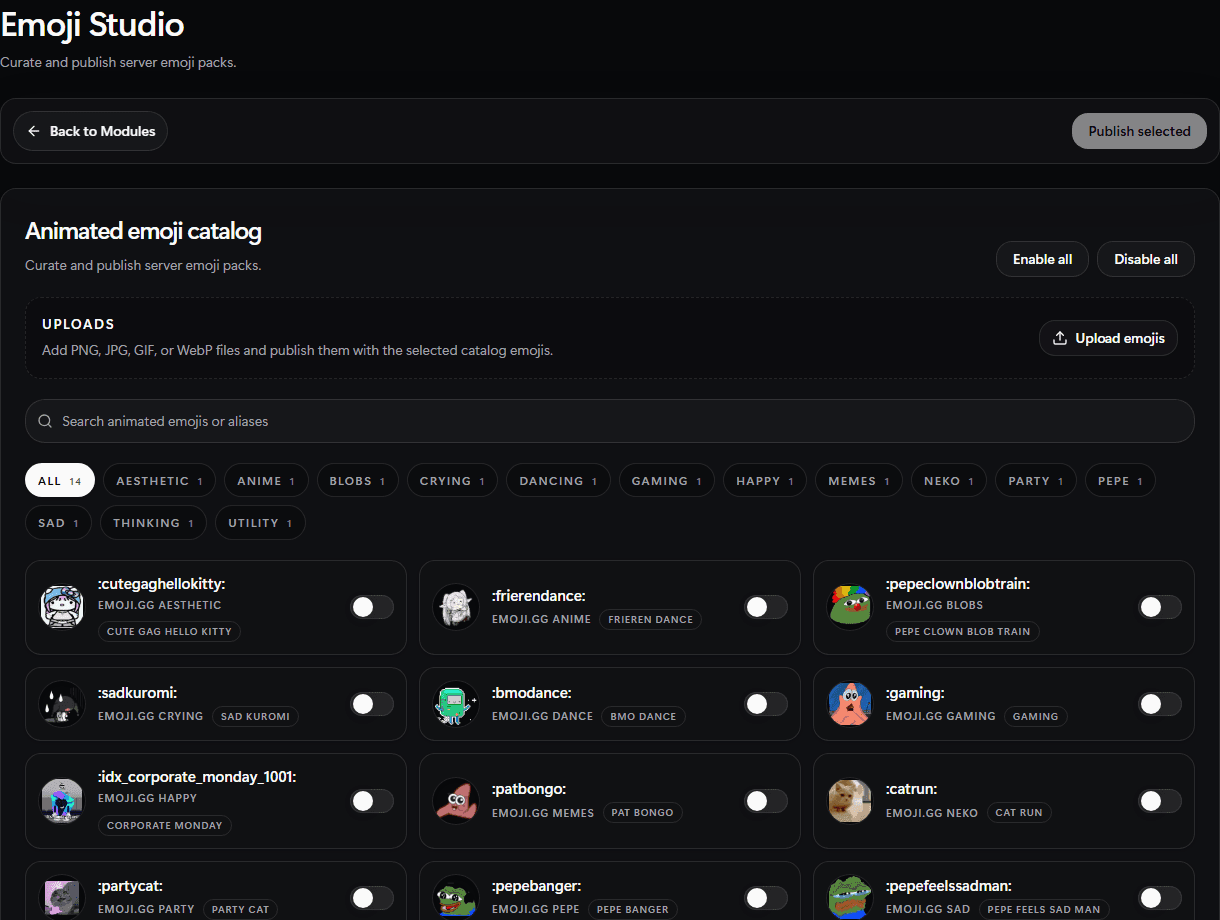
Task: Show the UTILITY category
Action: 261,523
